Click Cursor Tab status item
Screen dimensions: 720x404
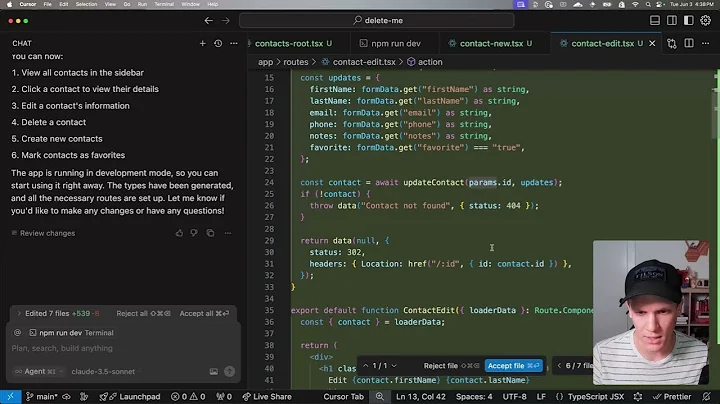[343, 397]
